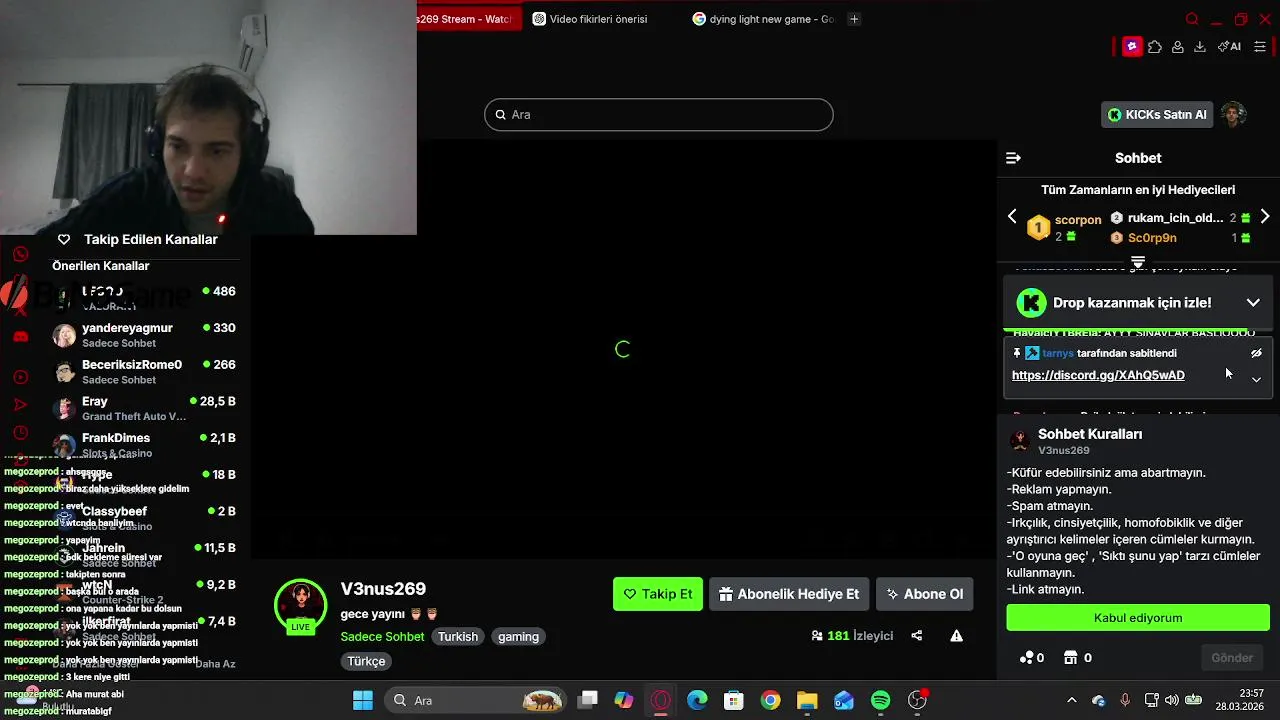Screen dimensions: 1280x720
Task: Open Google Chrome from the taskbar
Action: pos(770,700)
